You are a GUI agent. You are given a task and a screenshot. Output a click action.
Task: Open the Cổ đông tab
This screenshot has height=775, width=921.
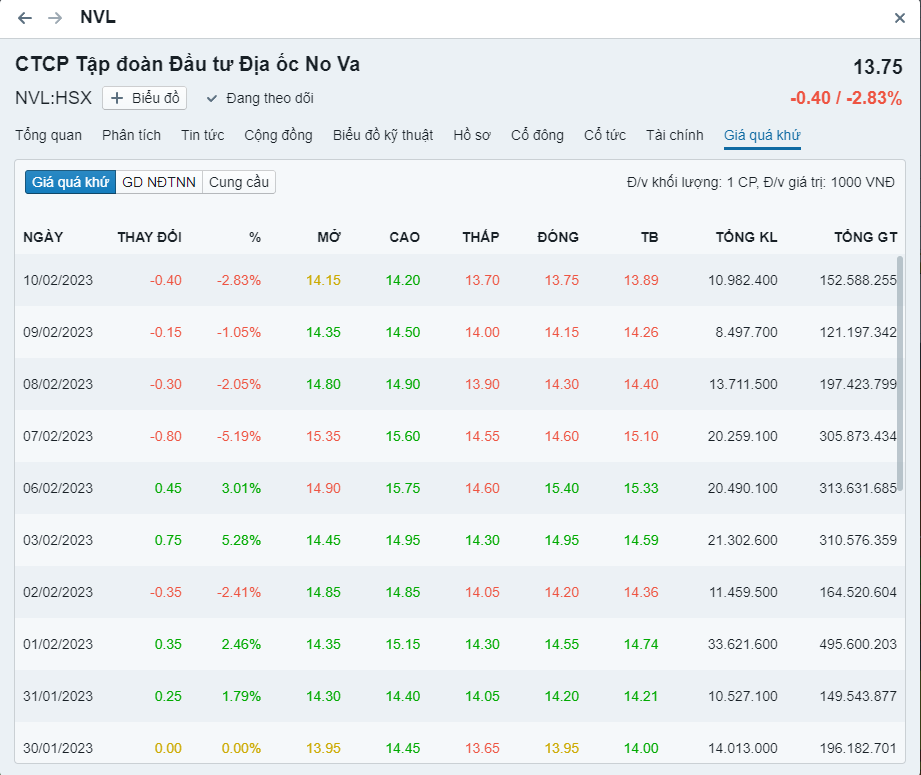(x=537, y=135)
